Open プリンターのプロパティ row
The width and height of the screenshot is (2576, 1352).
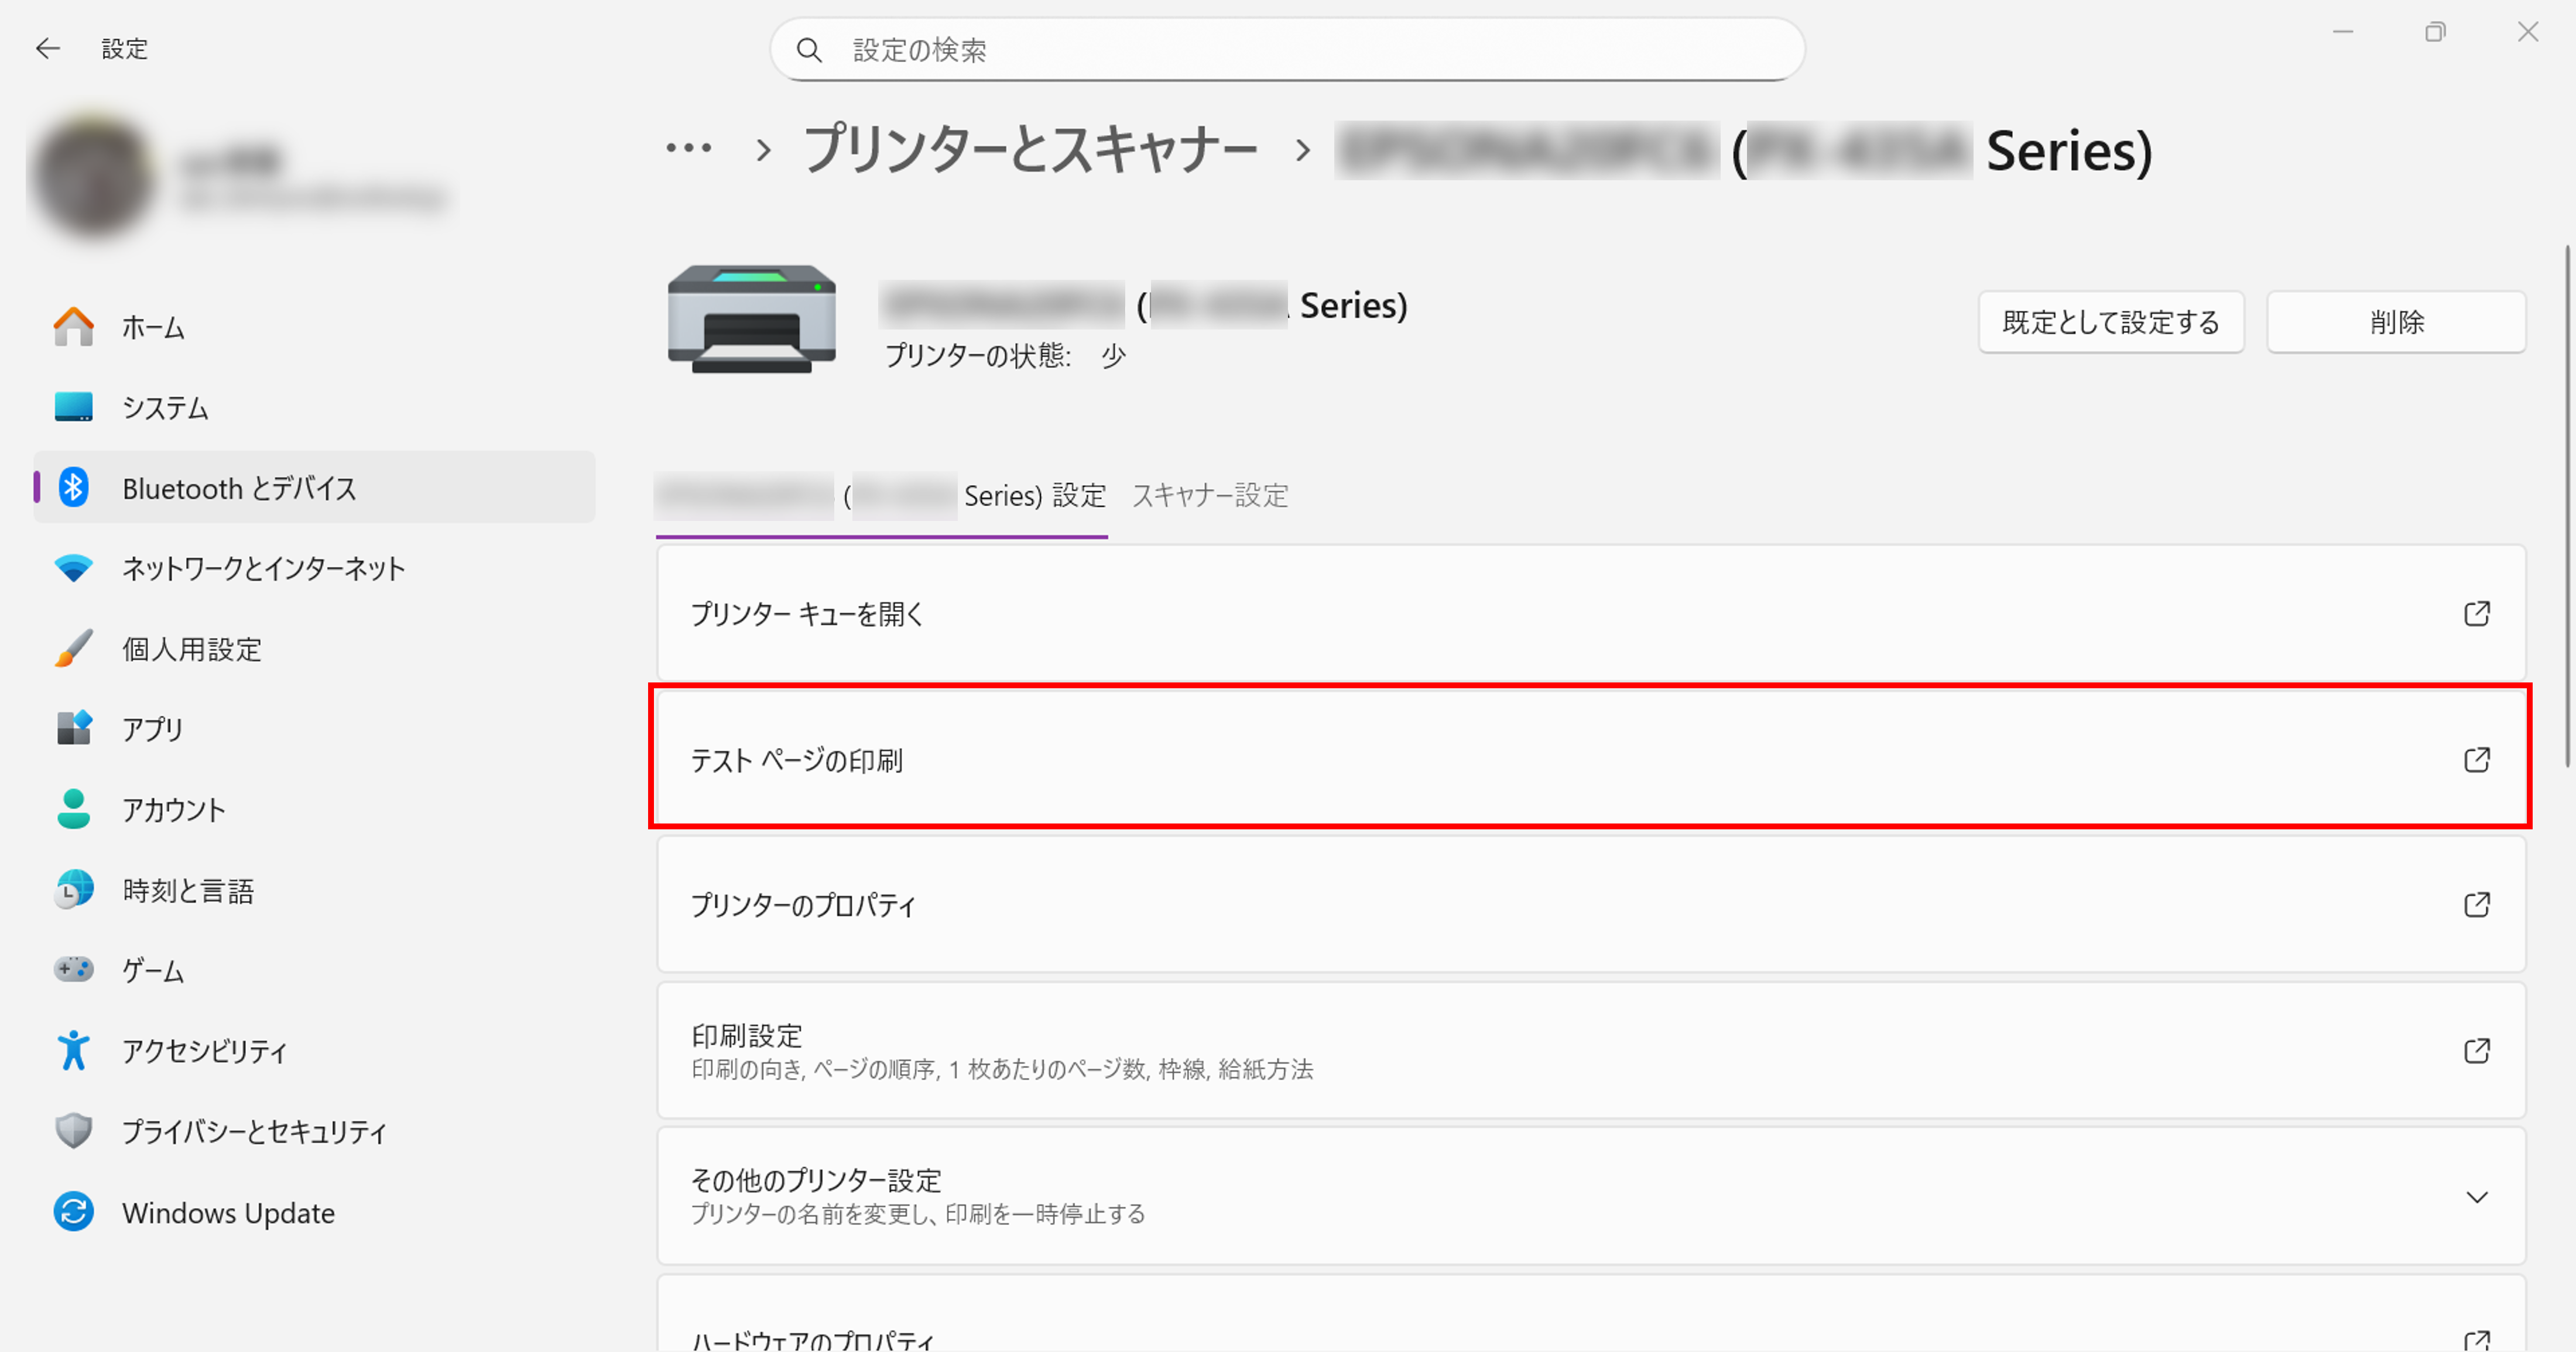coord(1590,905)
